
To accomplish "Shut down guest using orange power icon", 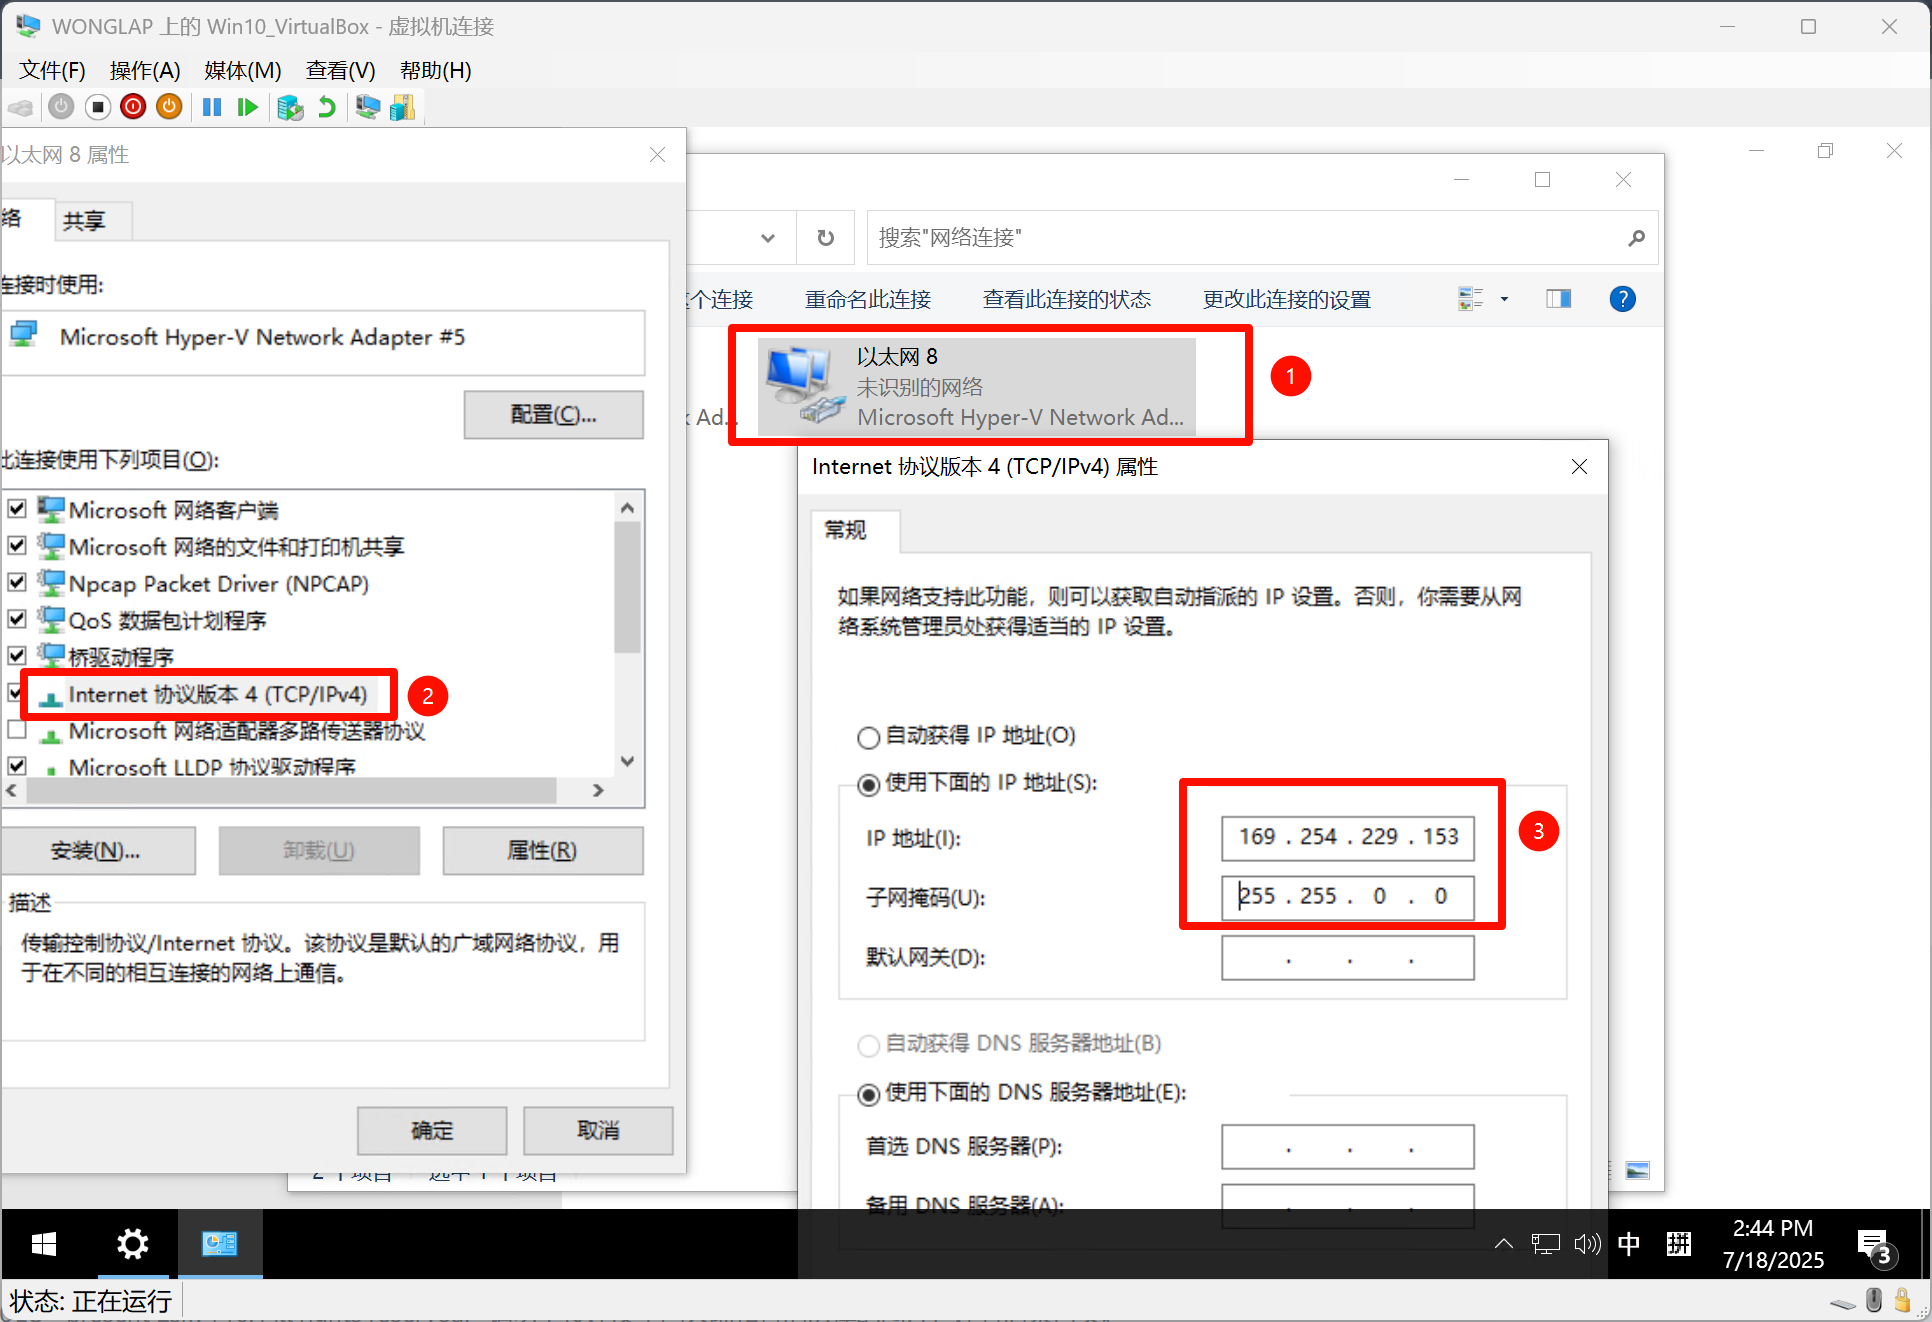I will [169, 107].
